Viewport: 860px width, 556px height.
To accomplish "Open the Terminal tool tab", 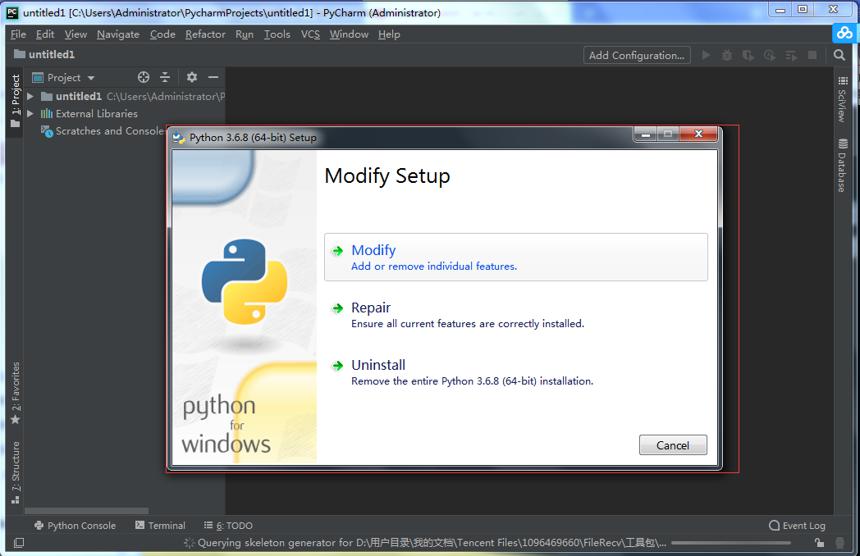I will (160, 525).
